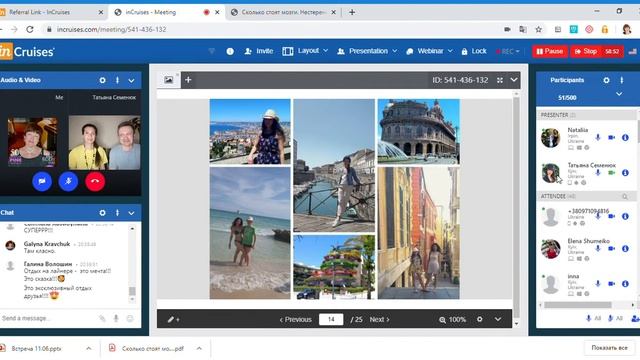Screen dimensions: 640x360
Task: Open emoji picker in chat
Action: point(130,318)
